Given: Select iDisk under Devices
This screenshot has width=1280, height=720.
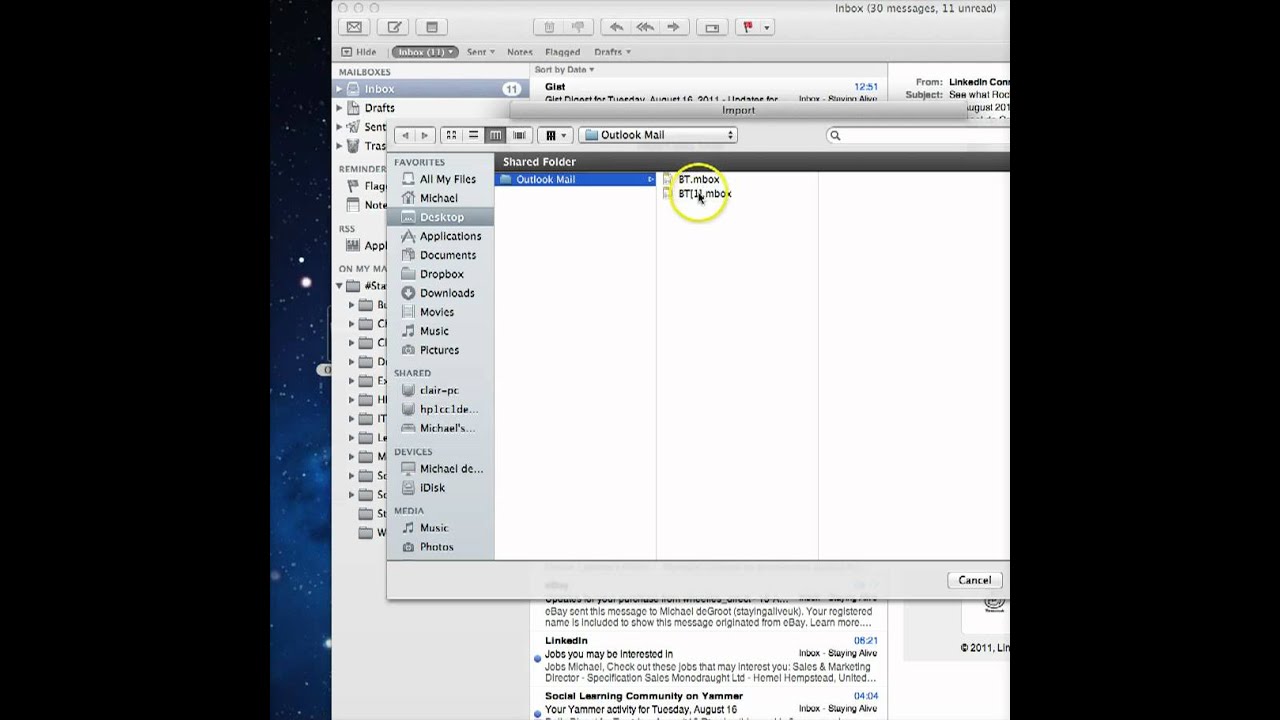Looking at the screenshot, I should [x=432, y=488].
